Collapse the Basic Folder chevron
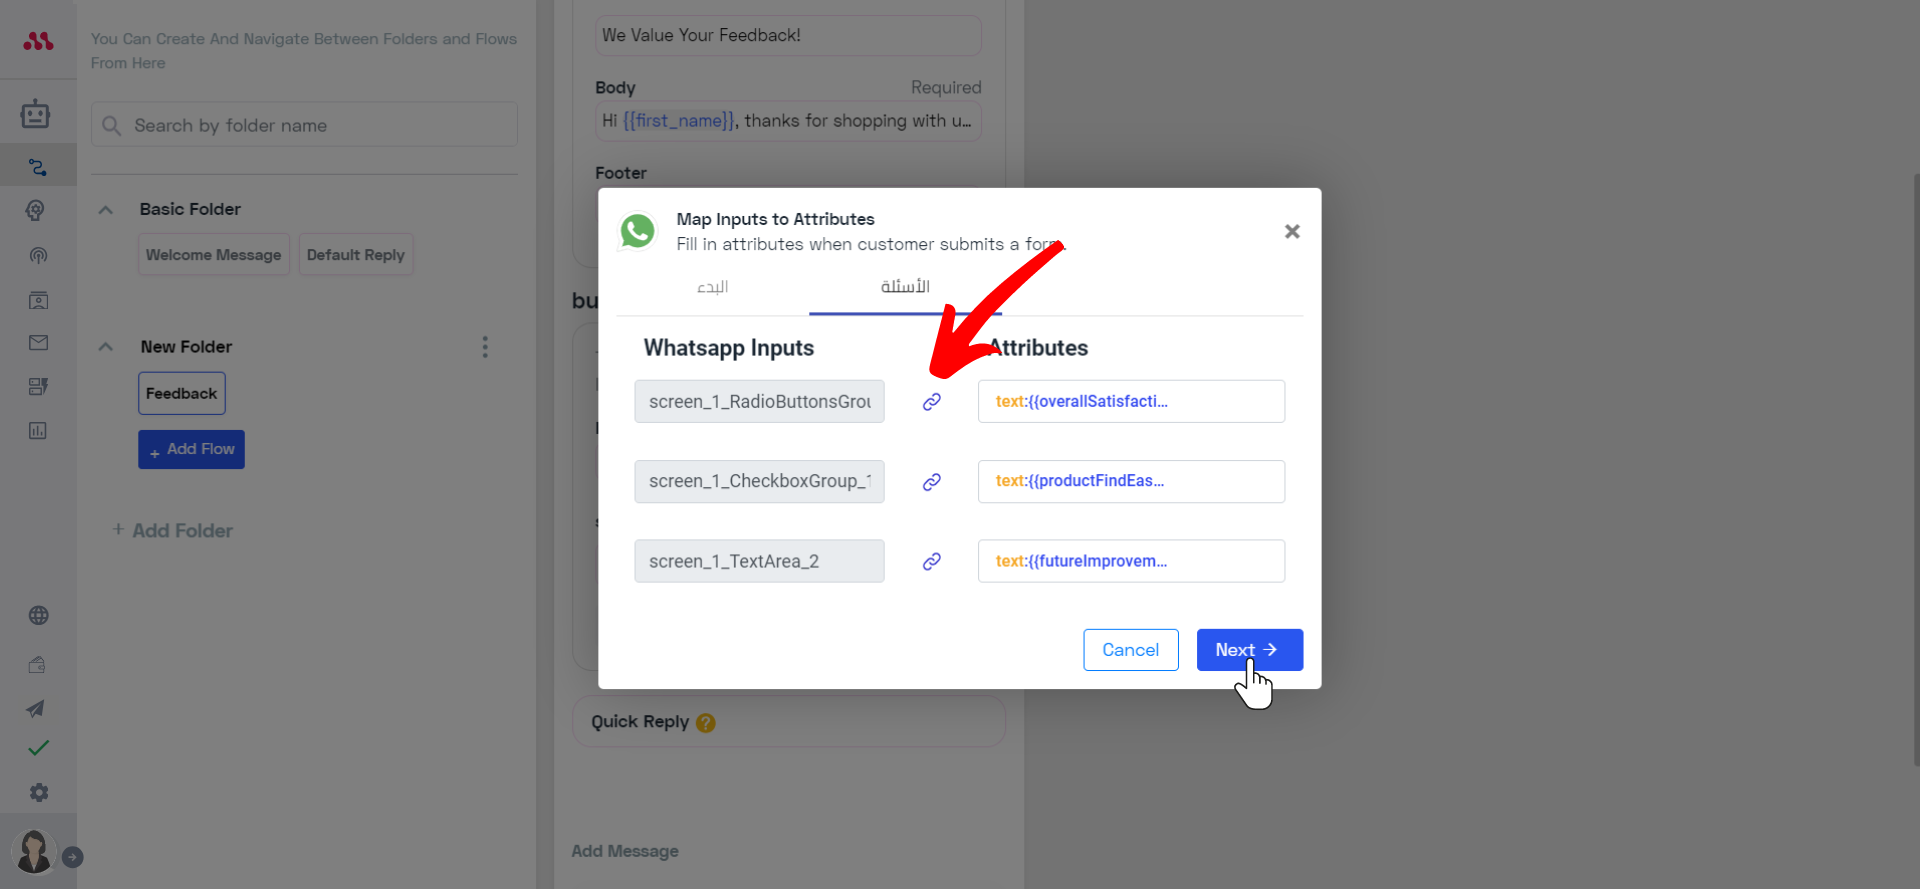 (x=106, y=210)
